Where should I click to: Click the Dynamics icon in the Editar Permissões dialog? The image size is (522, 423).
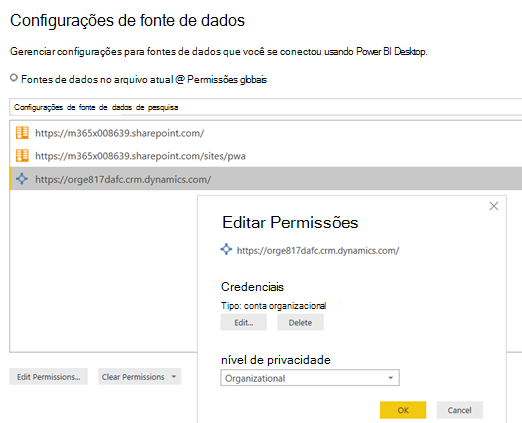coord(226,249)
